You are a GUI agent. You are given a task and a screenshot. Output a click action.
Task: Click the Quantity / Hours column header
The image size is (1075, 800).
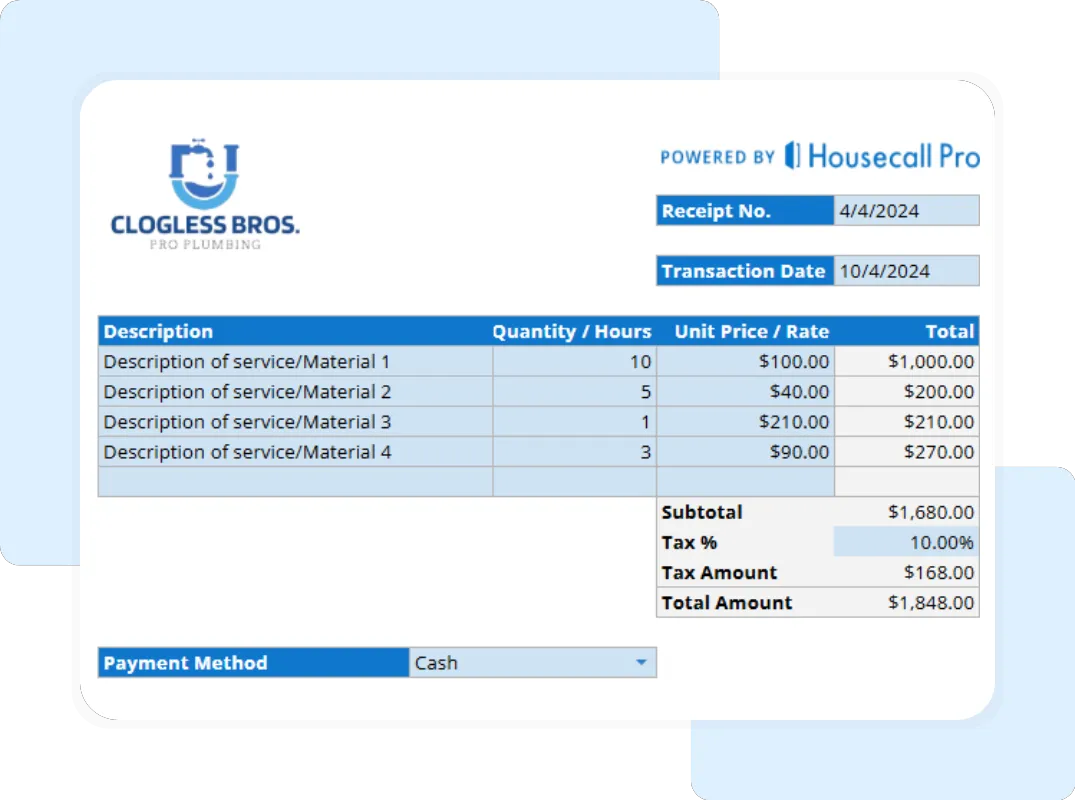572,331
